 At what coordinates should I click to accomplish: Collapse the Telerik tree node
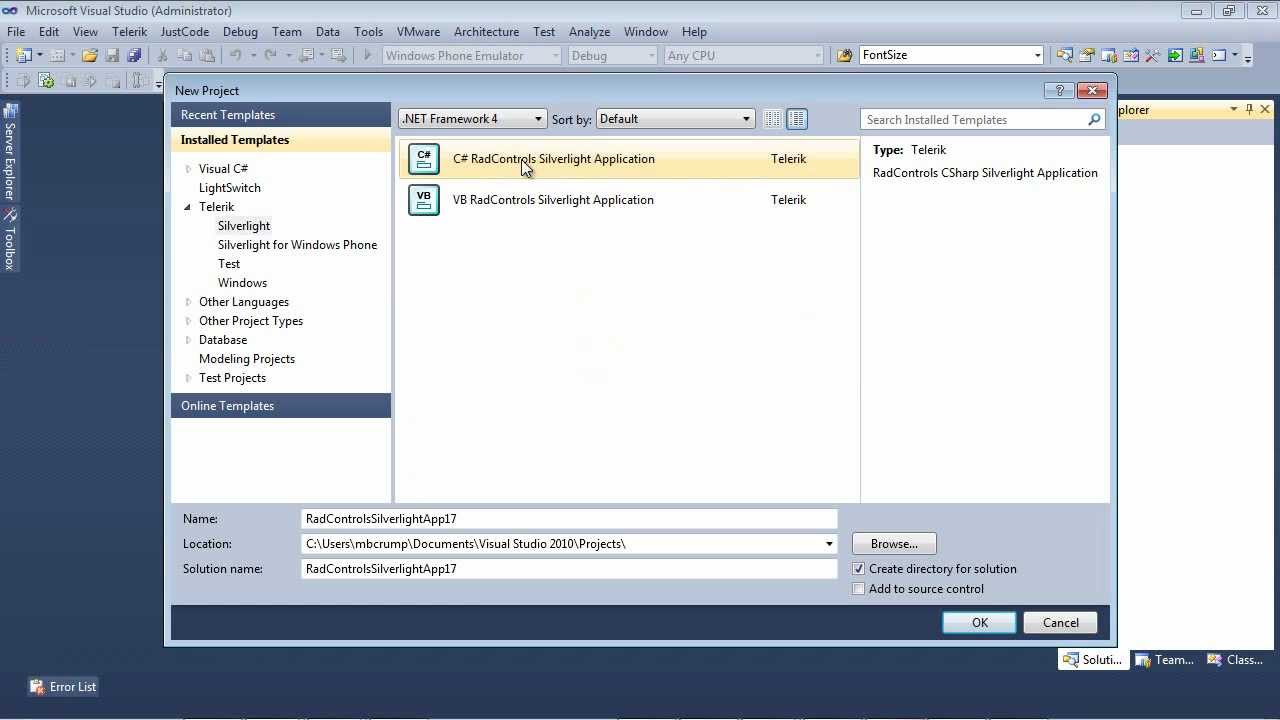[x=188, y=207]
